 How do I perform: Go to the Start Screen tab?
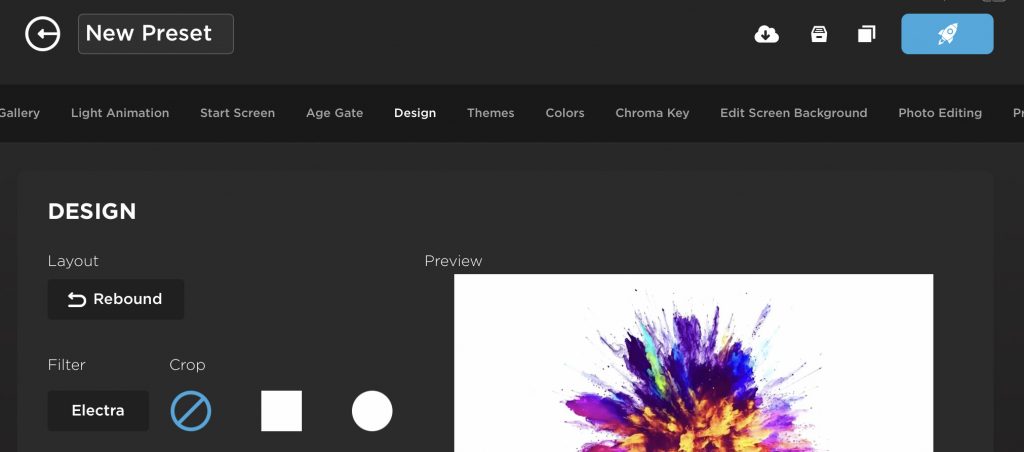pyautogui.click(x=237, y=113)
